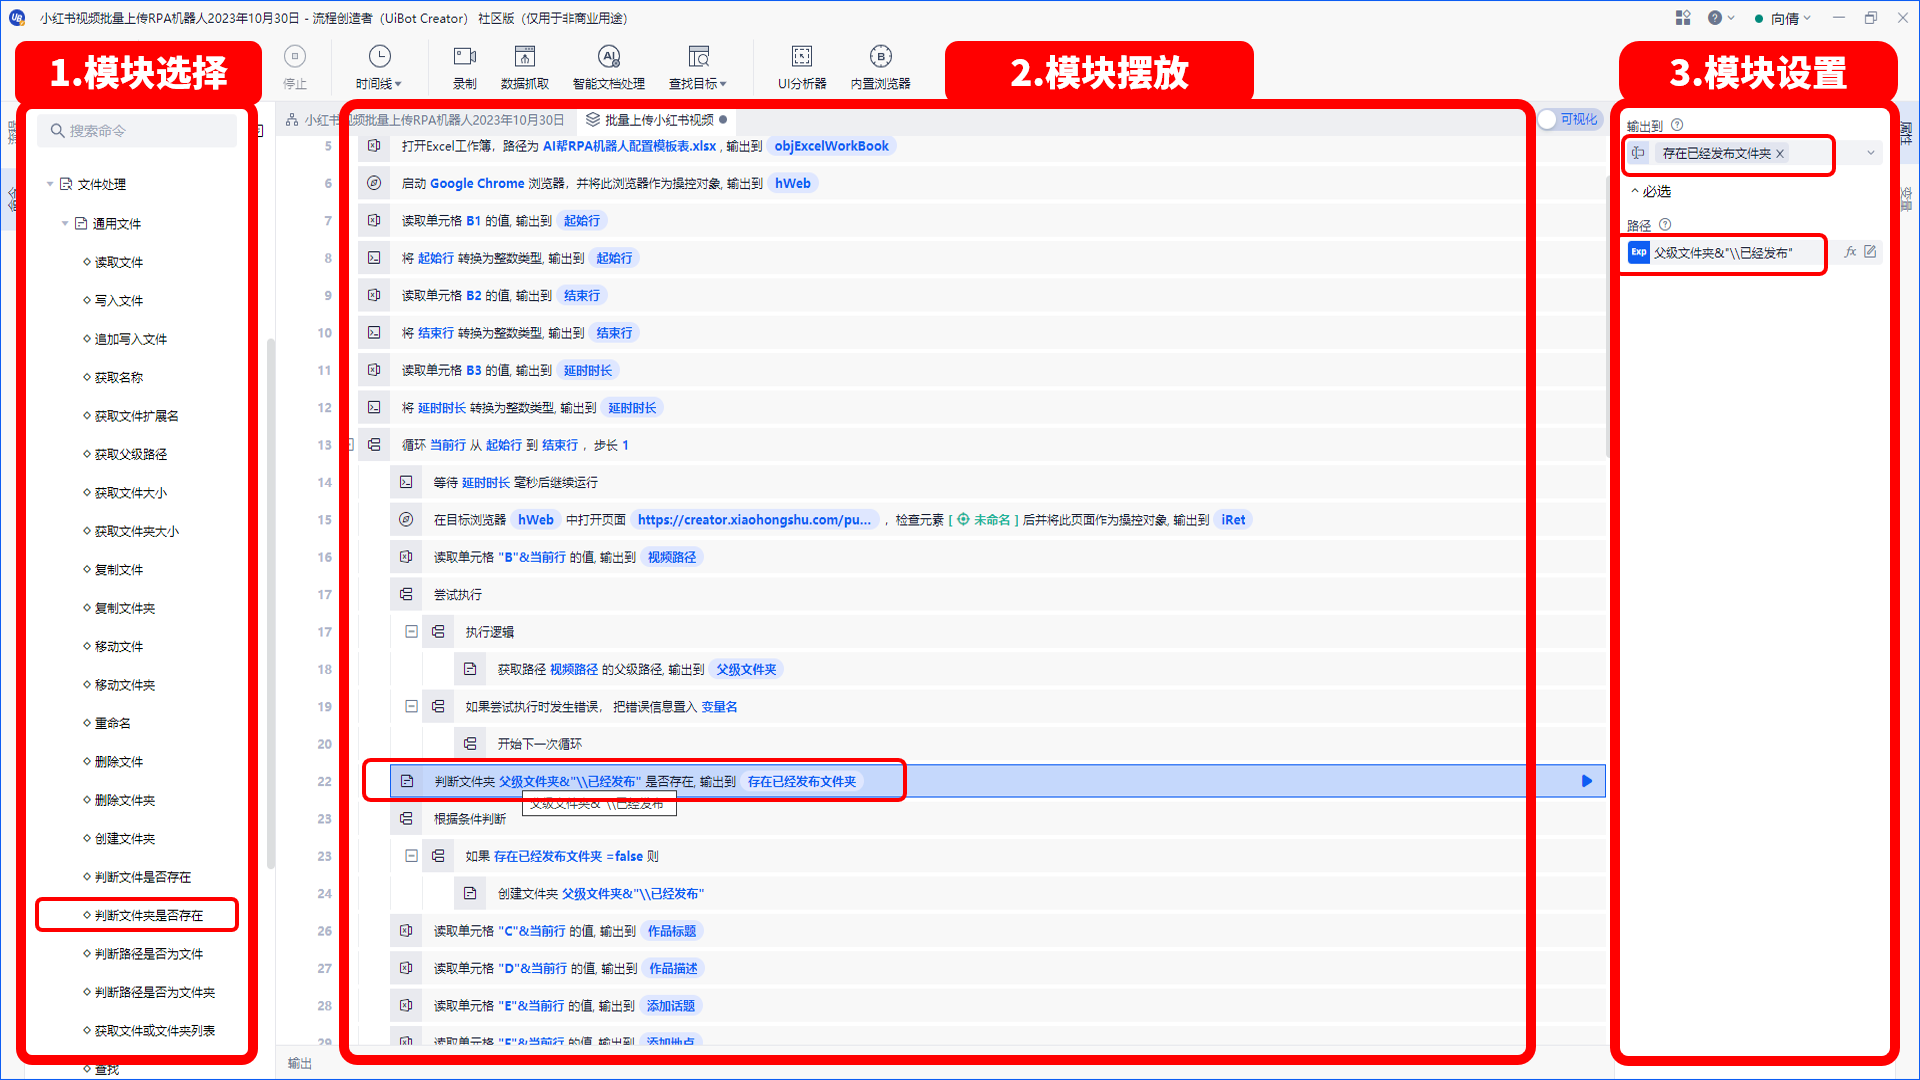Viewport: 1920px width, 1080px height.
Task: Toggle the 可视化 view switch
Action: tap(1569, 119)
